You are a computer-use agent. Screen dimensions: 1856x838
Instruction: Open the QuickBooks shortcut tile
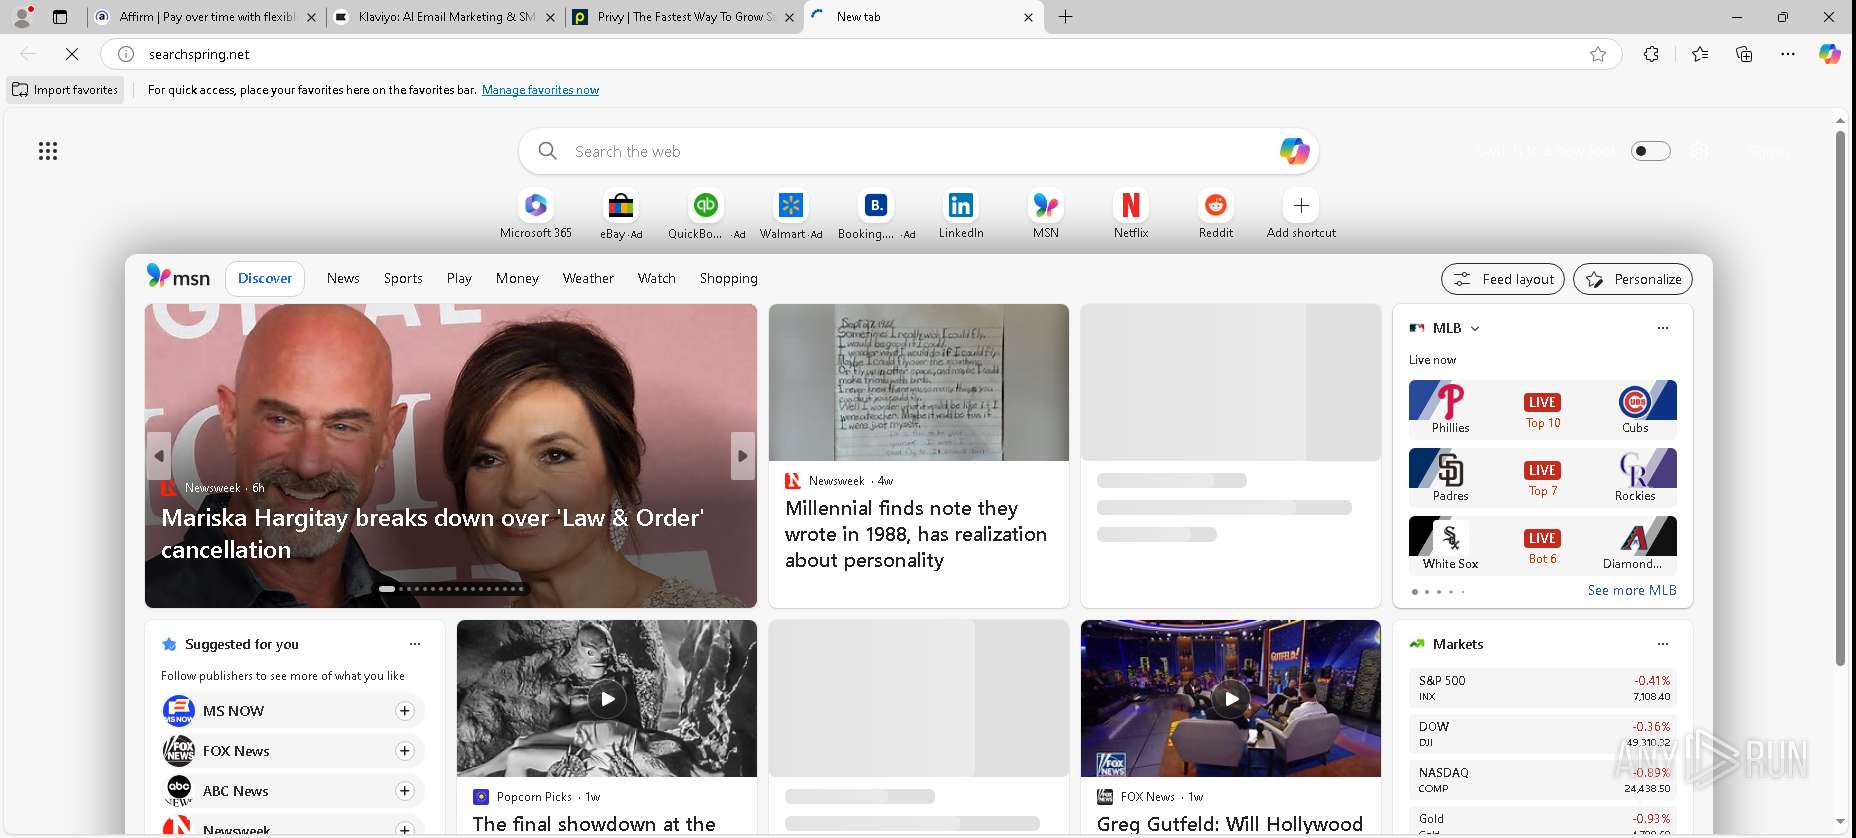pyautogui.click(x=706, y=214)
